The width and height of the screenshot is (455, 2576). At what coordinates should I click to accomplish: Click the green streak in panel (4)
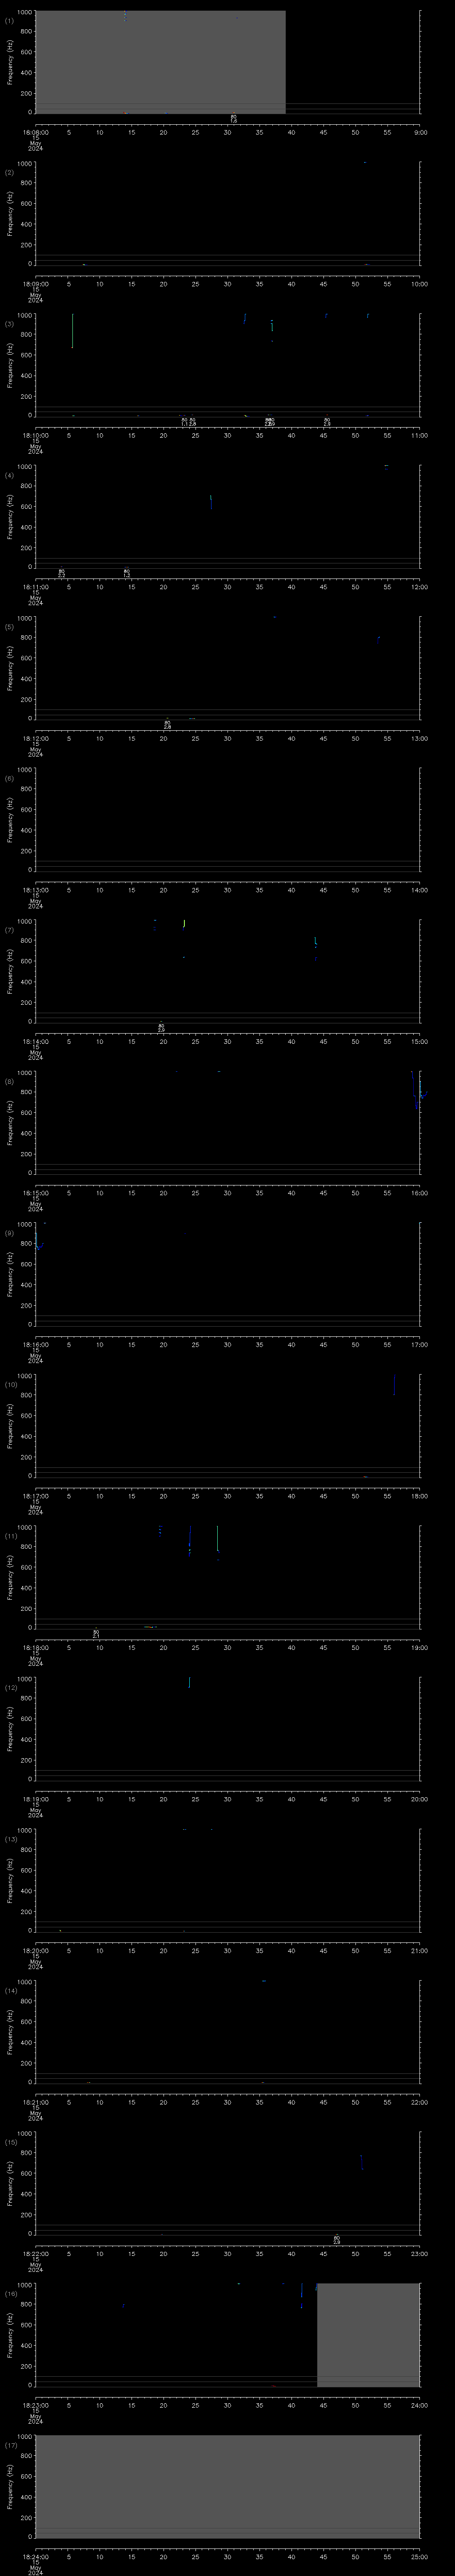211,502
